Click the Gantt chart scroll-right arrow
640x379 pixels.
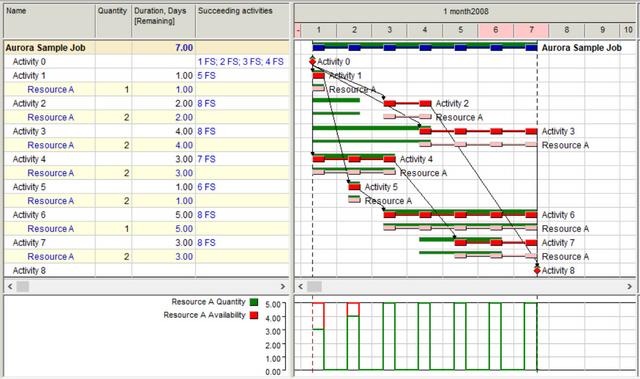coord(630,286)
